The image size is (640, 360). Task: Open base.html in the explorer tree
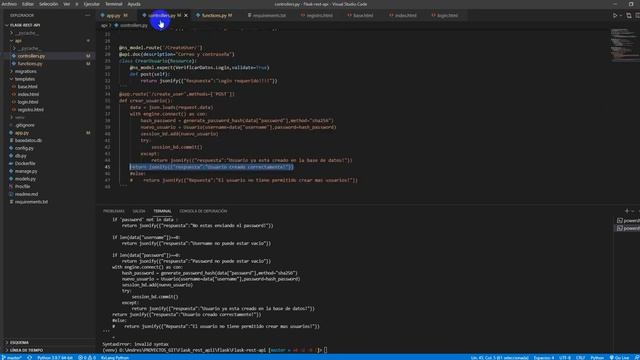(x=28, y=87)
